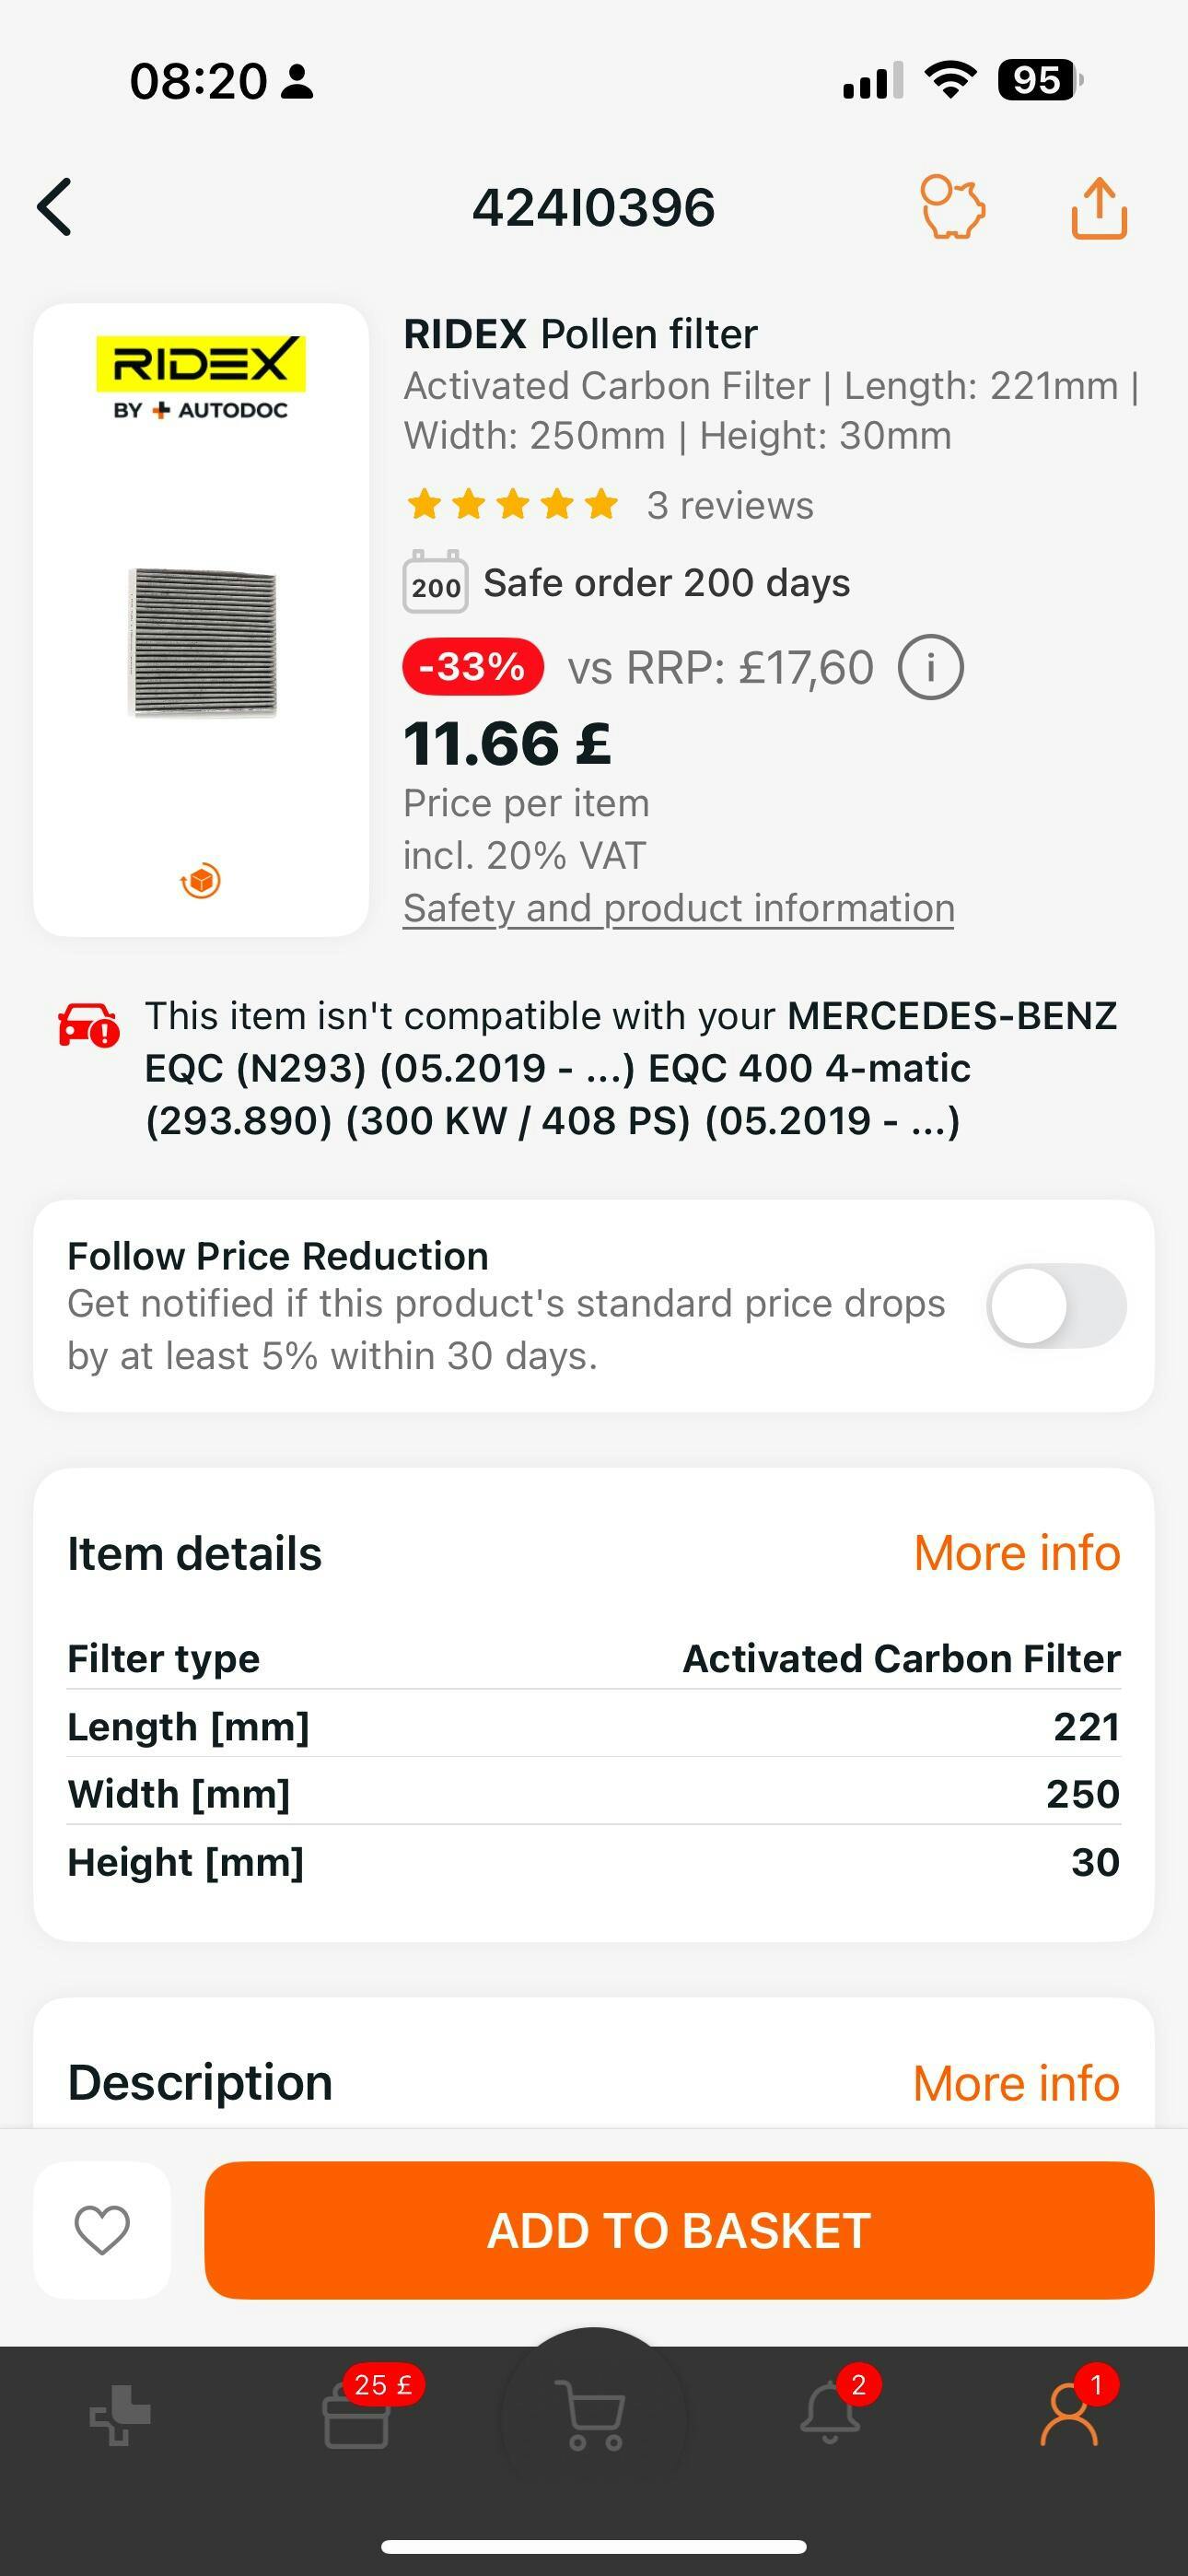1188x2576 pixels.
Task: Expand Description with More info
Action: pyautogui.click(x=1016, y=2083)
